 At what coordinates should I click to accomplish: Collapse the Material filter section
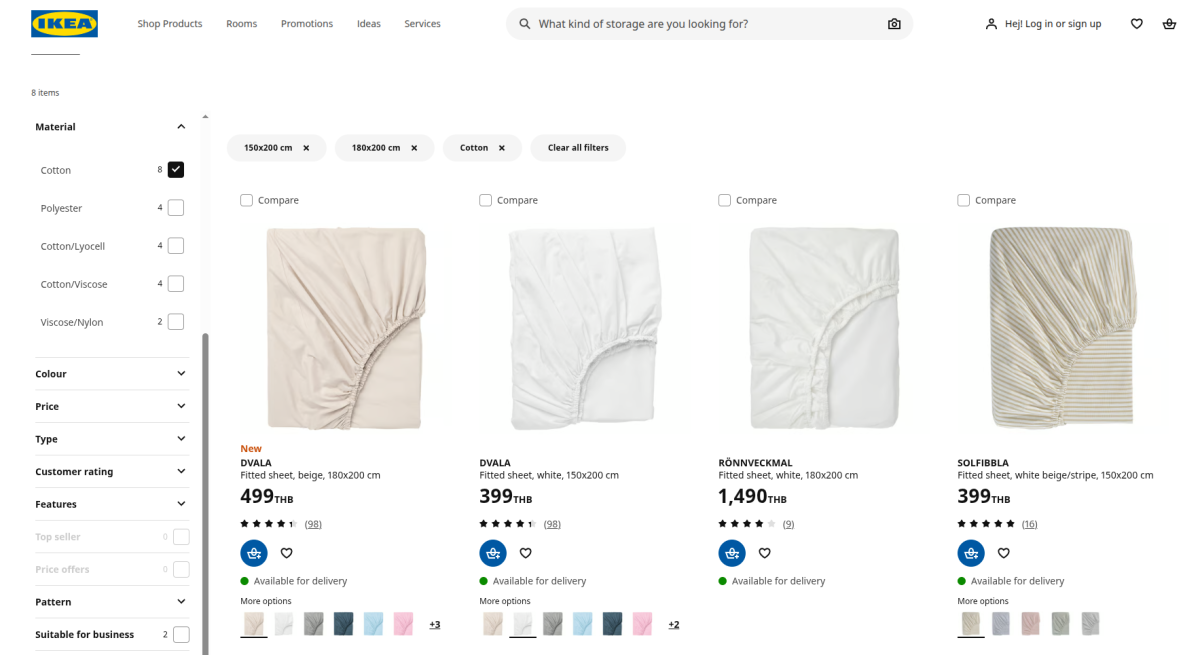(x=111, y=127)
